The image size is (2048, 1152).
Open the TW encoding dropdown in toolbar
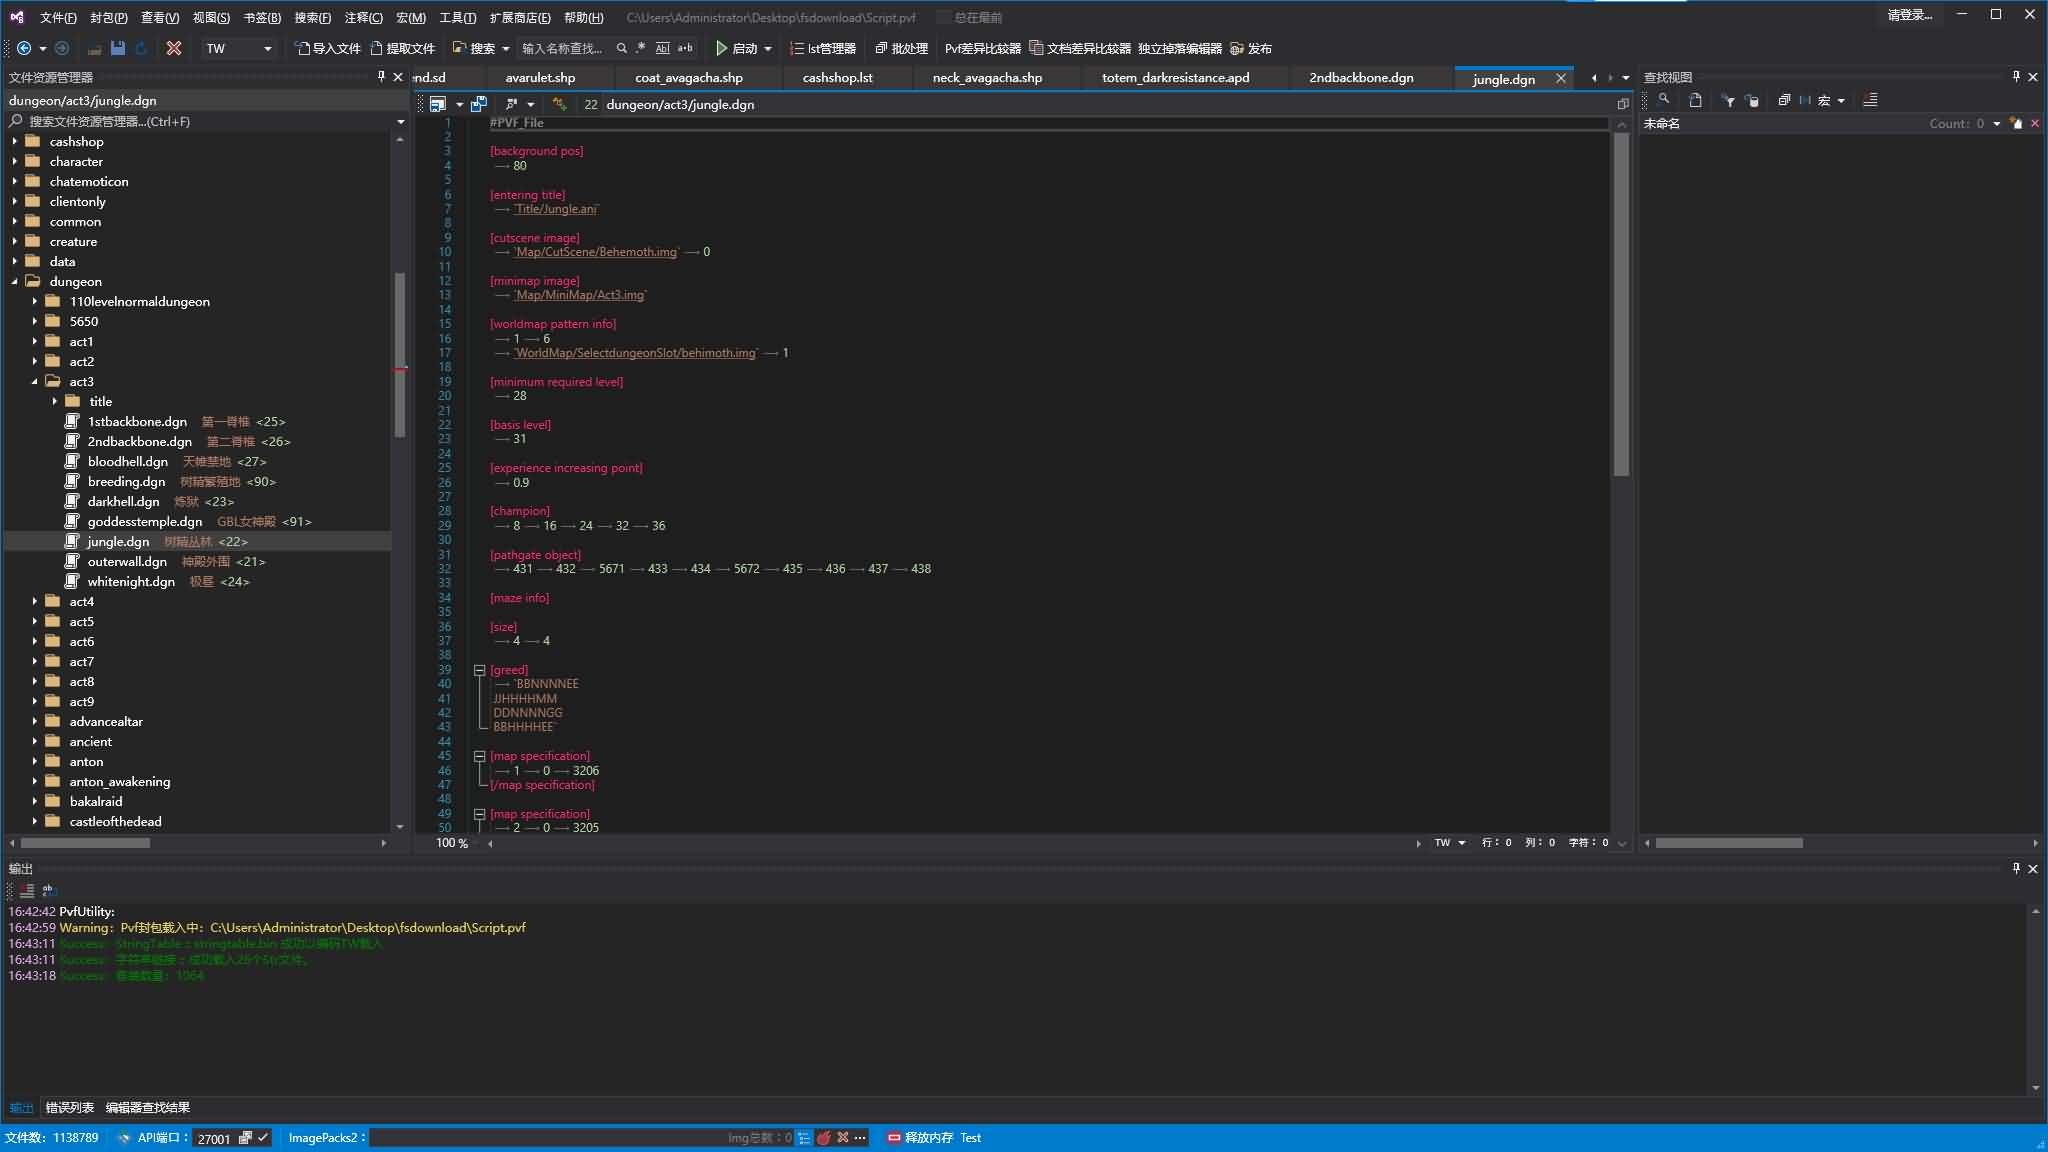[x=267, y=48]
